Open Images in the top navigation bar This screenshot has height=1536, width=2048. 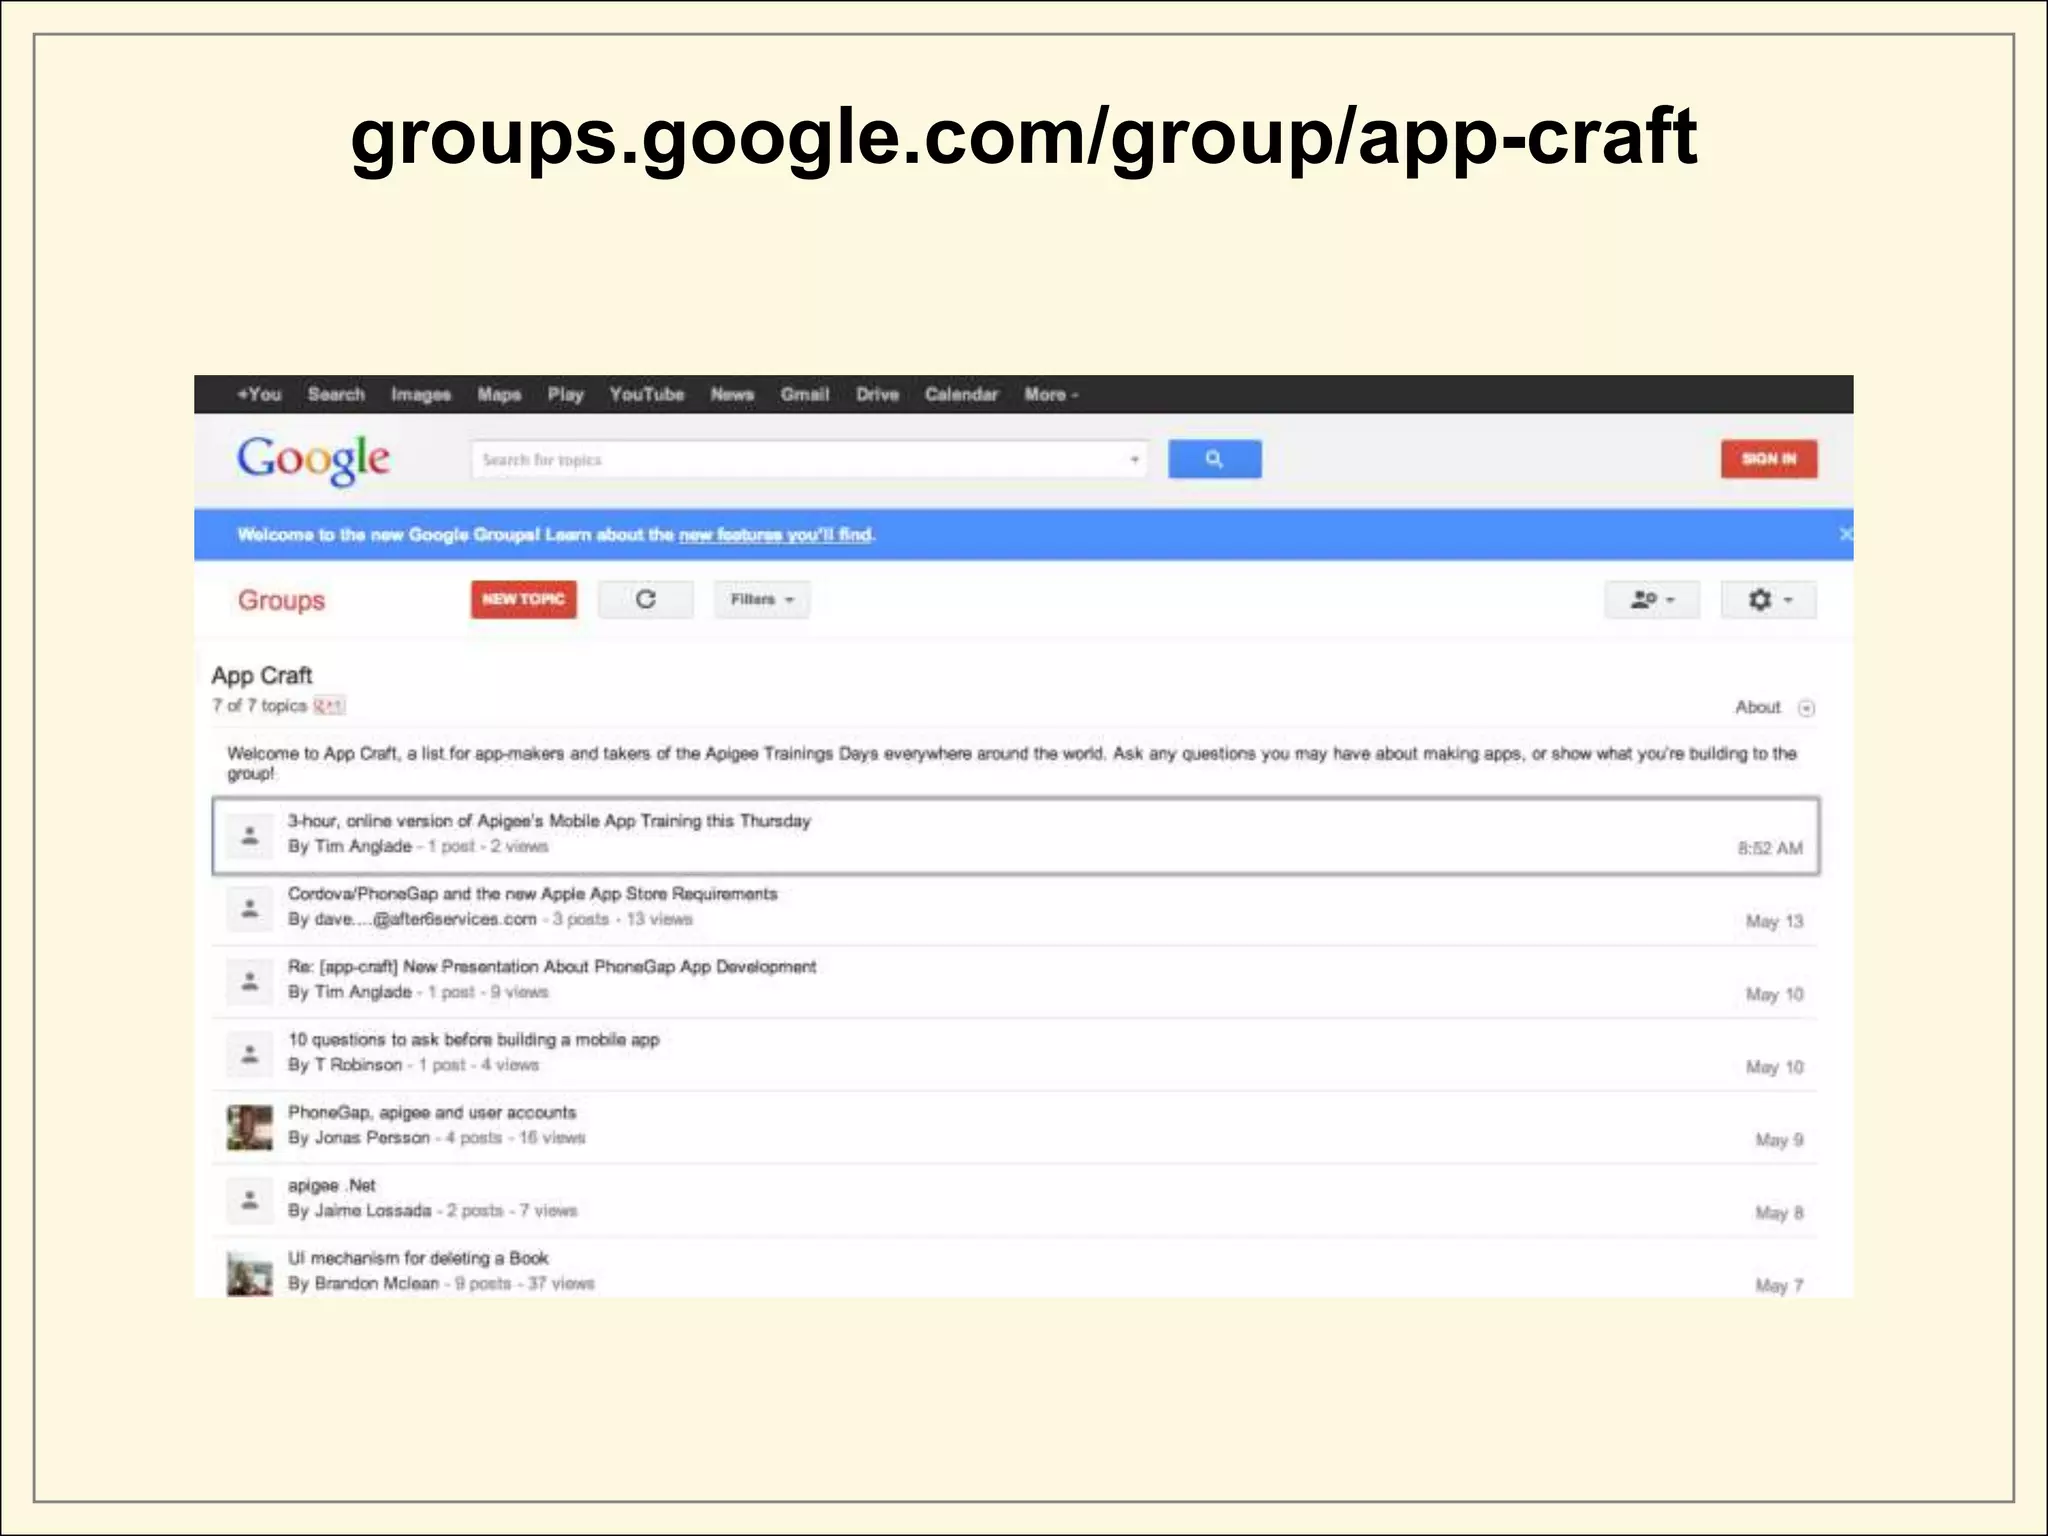click(x=421, y=394)
